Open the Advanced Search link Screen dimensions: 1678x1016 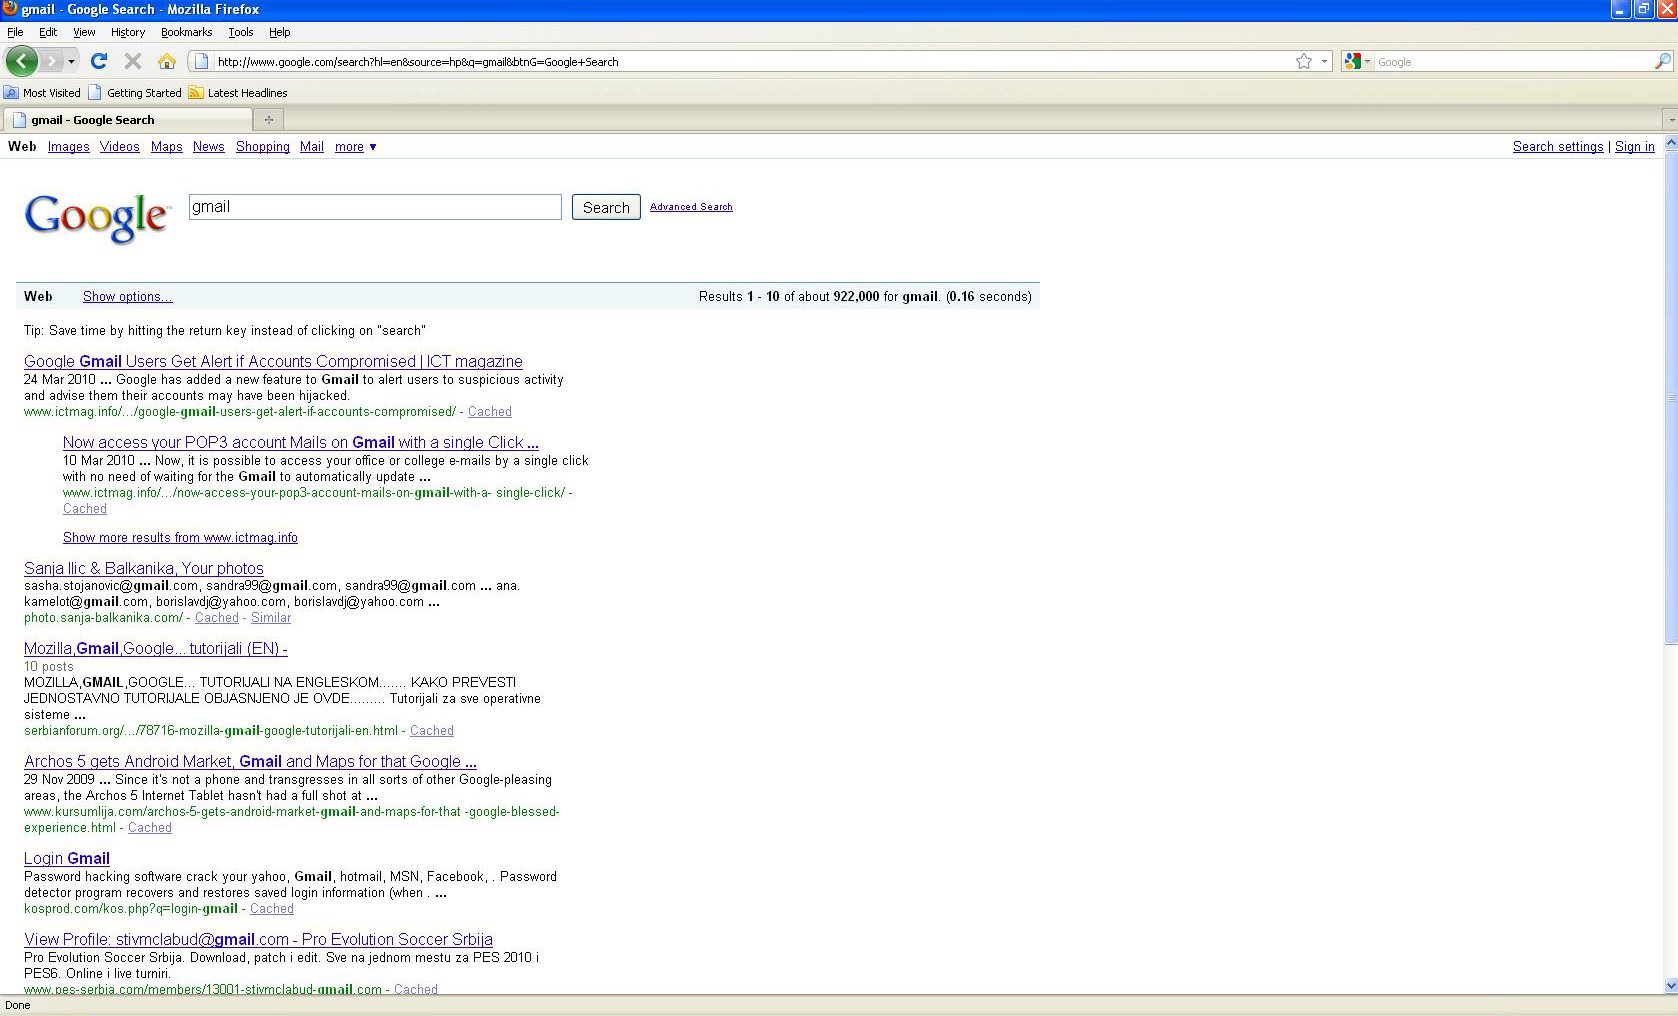(x=691, y=207)
